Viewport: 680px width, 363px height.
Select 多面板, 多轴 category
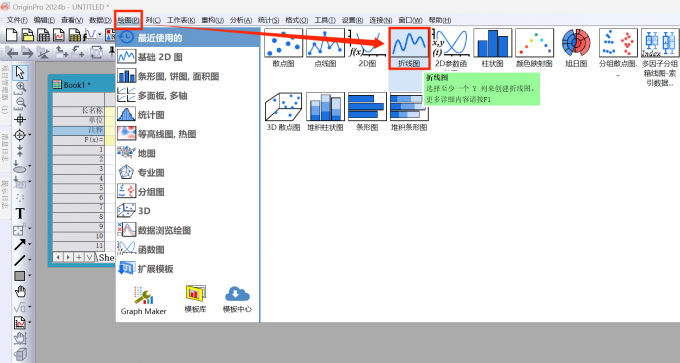[188, 95]
